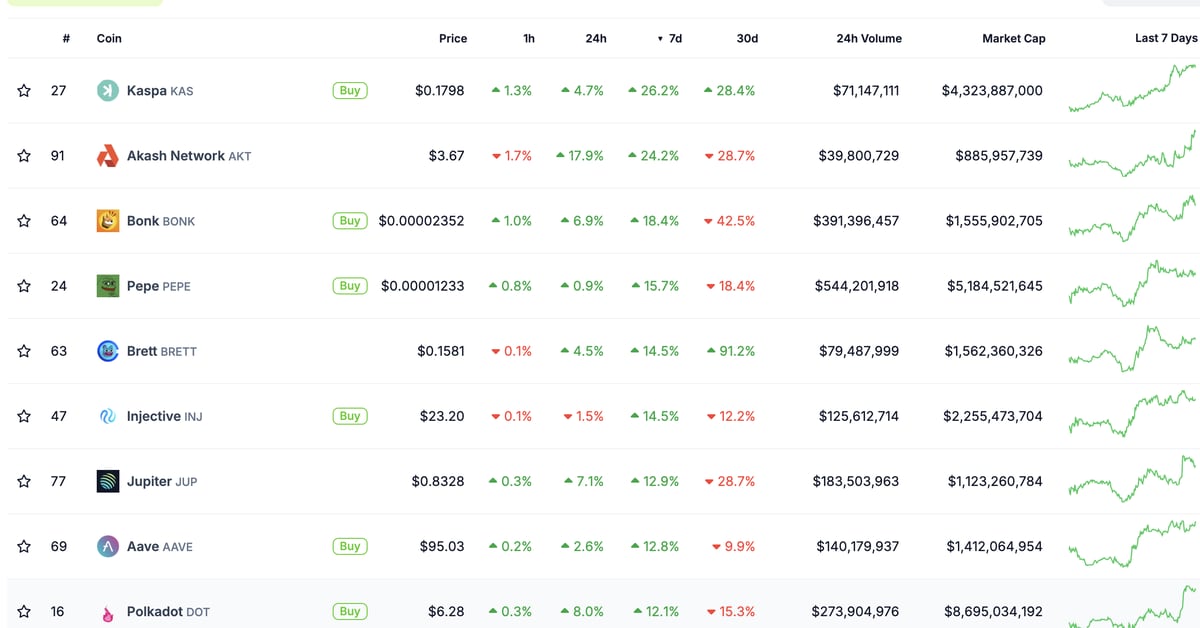Sort by the 24h change header
Viewport: 1200px width, 628px height.
pyautogui.click(x=596, y=39)
